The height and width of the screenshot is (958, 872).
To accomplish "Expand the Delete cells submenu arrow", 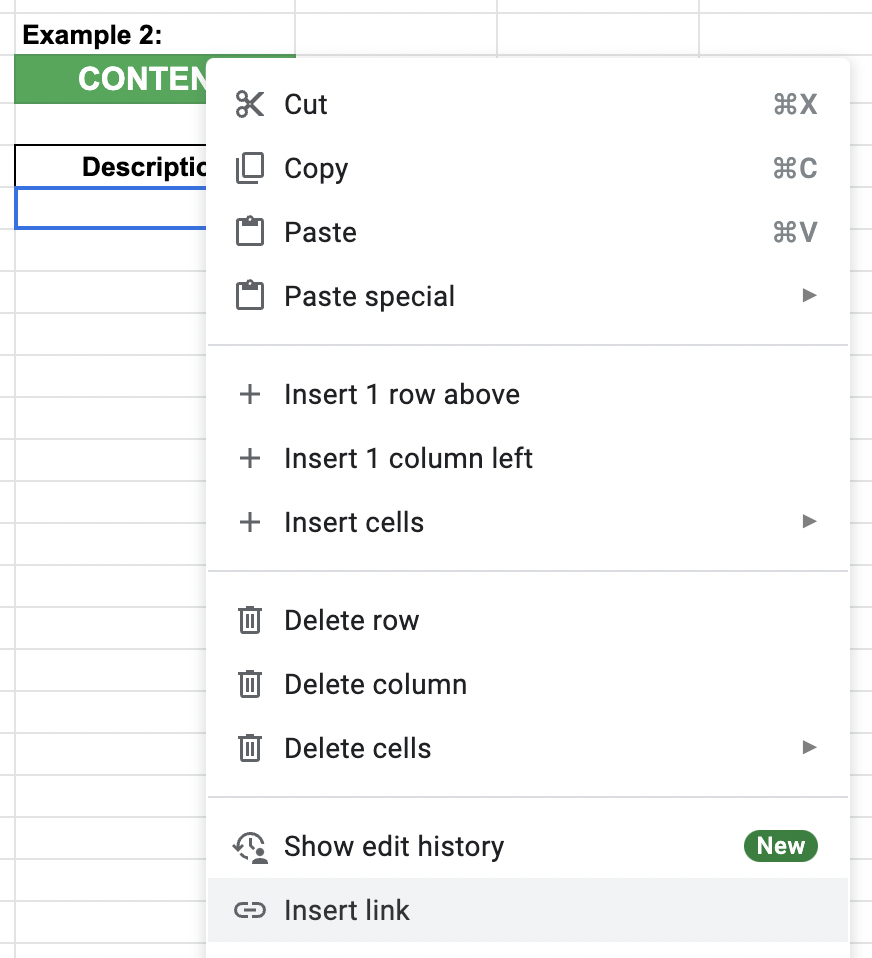I will 808,748.
